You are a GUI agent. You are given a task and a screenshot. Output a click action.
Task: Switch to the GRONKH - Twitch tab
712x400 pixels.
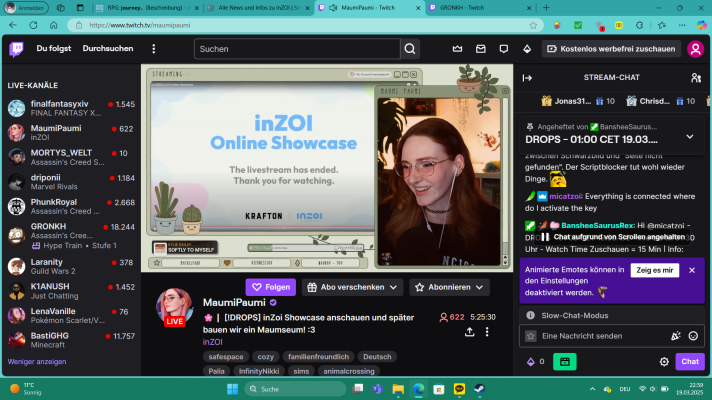click(x=480, y=8)
